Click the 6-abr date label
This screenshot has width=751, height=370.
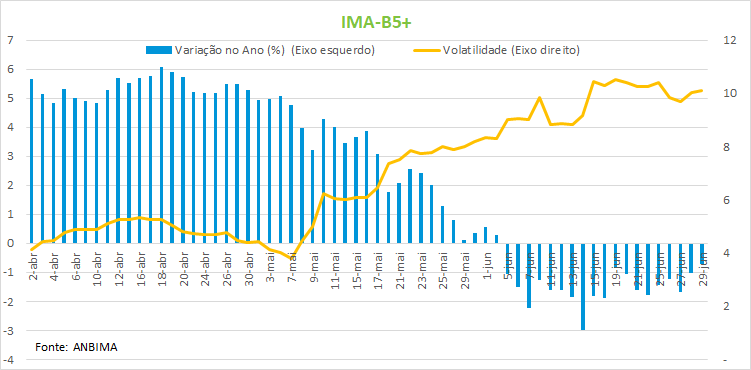[x=75, y=266]
